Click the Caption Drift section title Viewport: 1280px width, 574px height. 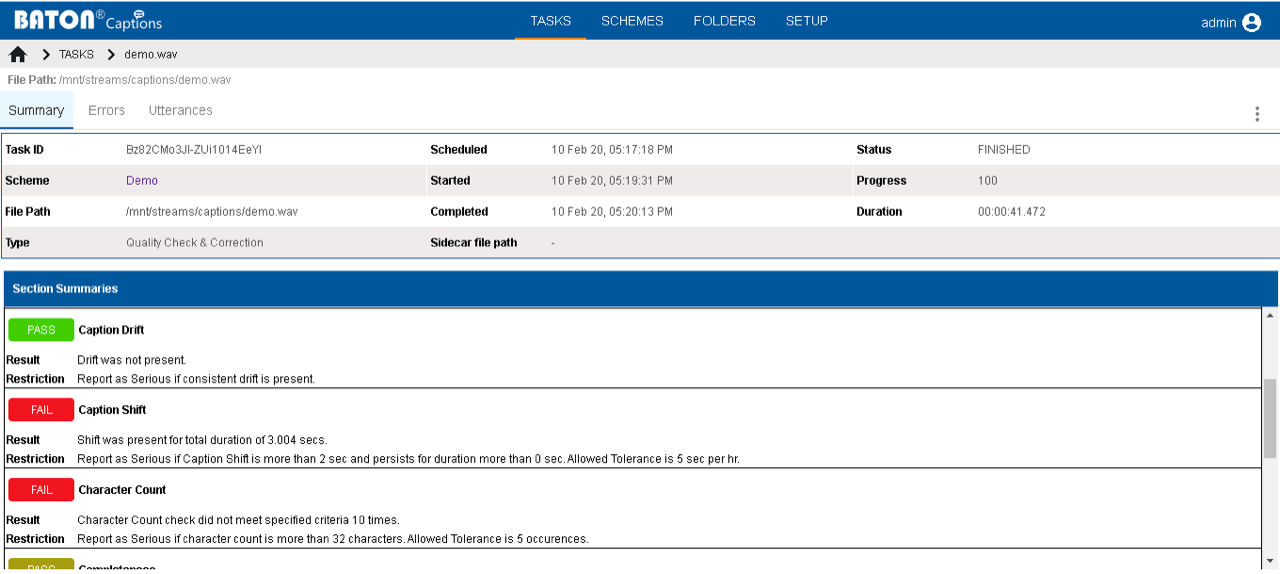tap(112, 330)
